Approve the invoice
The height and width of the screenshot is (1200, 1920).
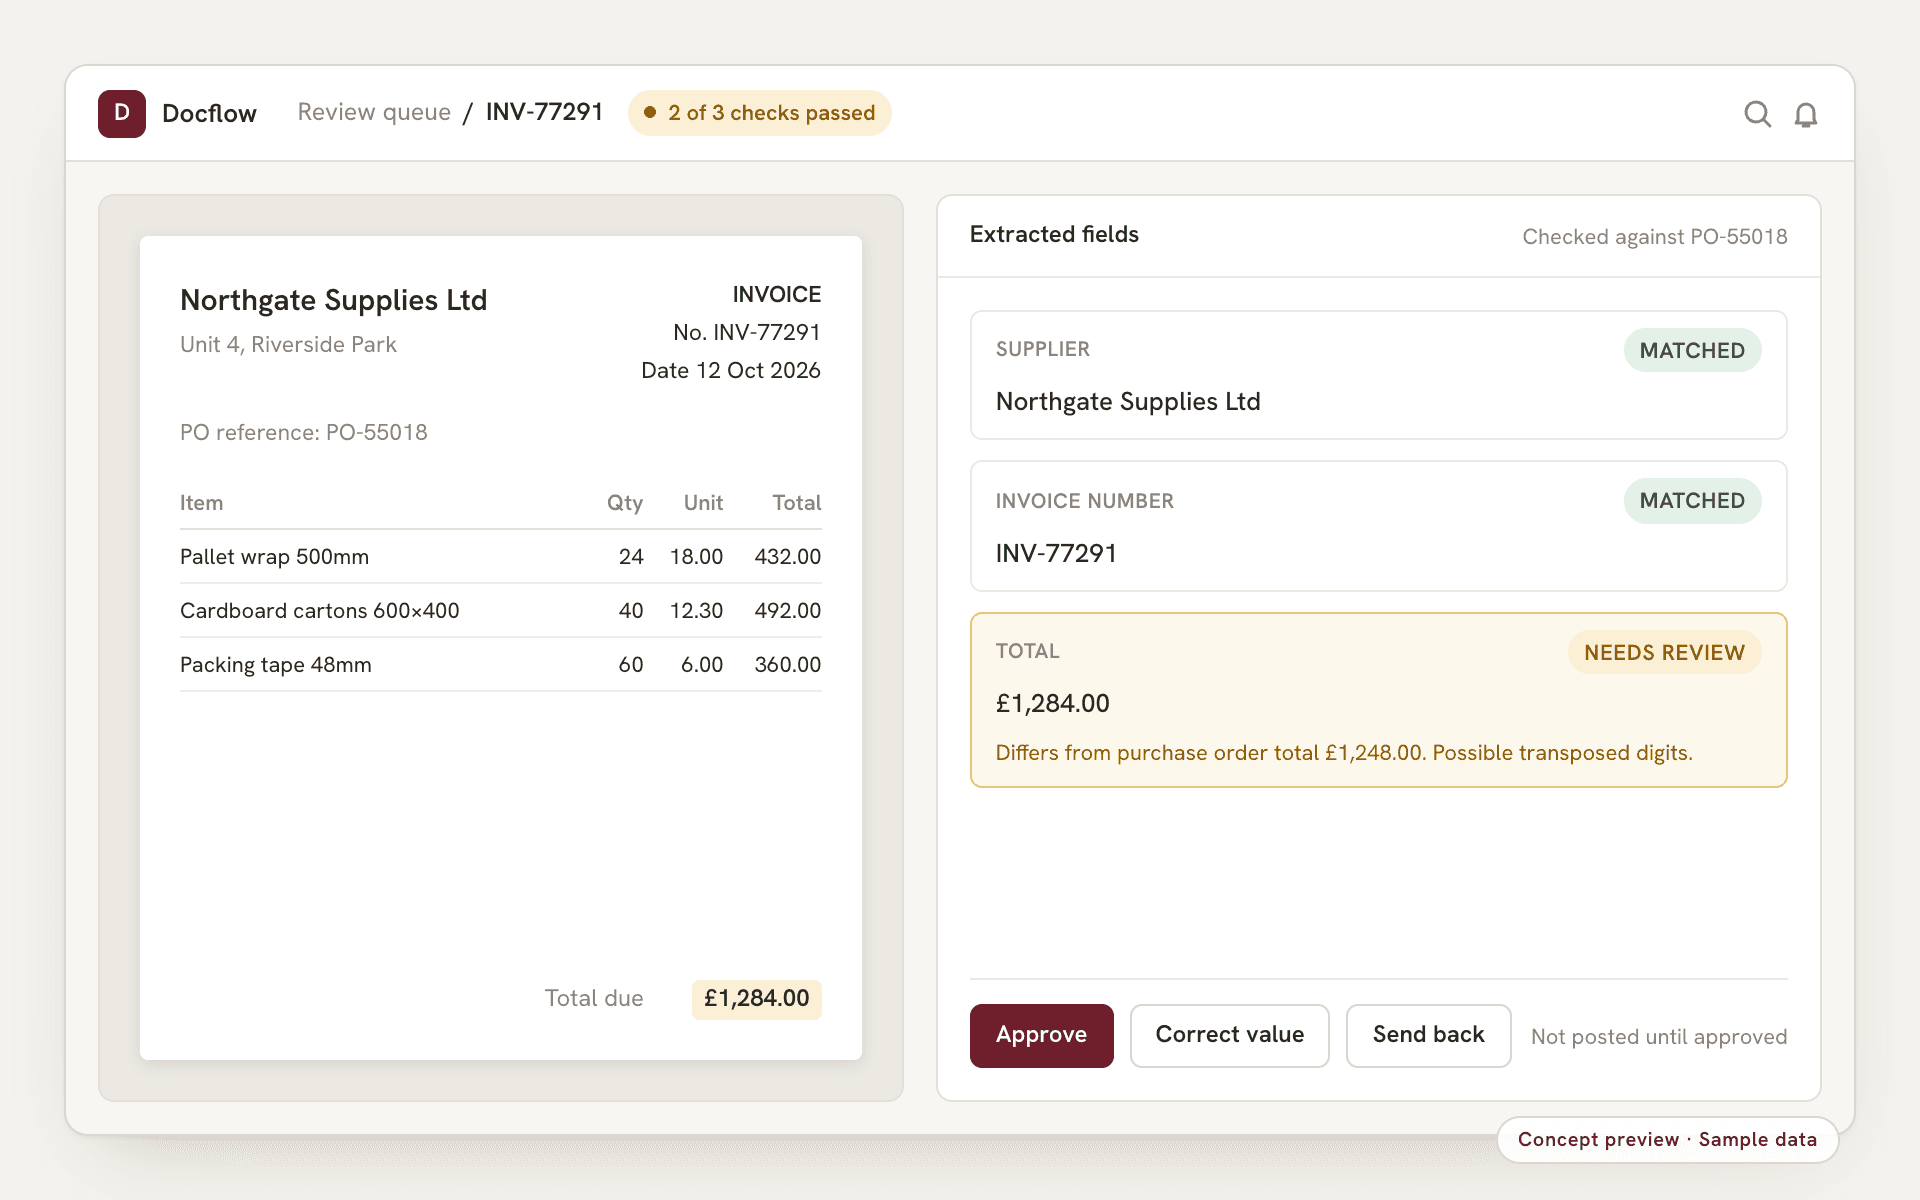click(1041, 1035)
